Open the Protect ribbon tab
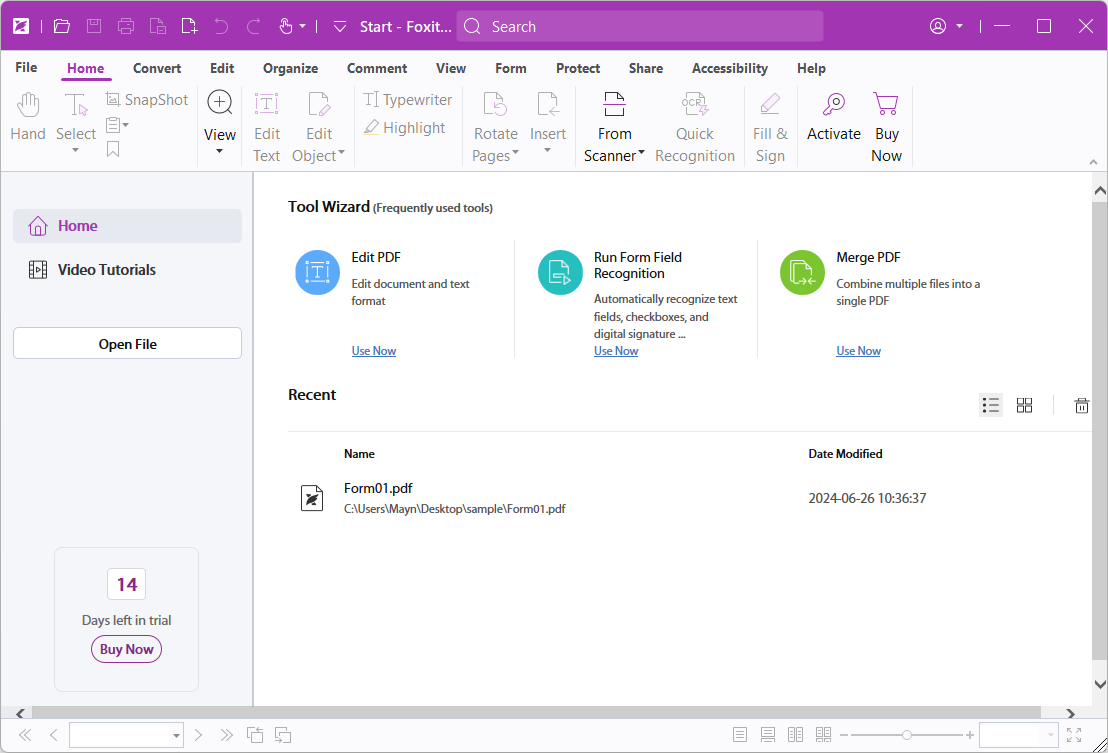The height and width of the screenshot is (753, 1108). tap(578, 68)
